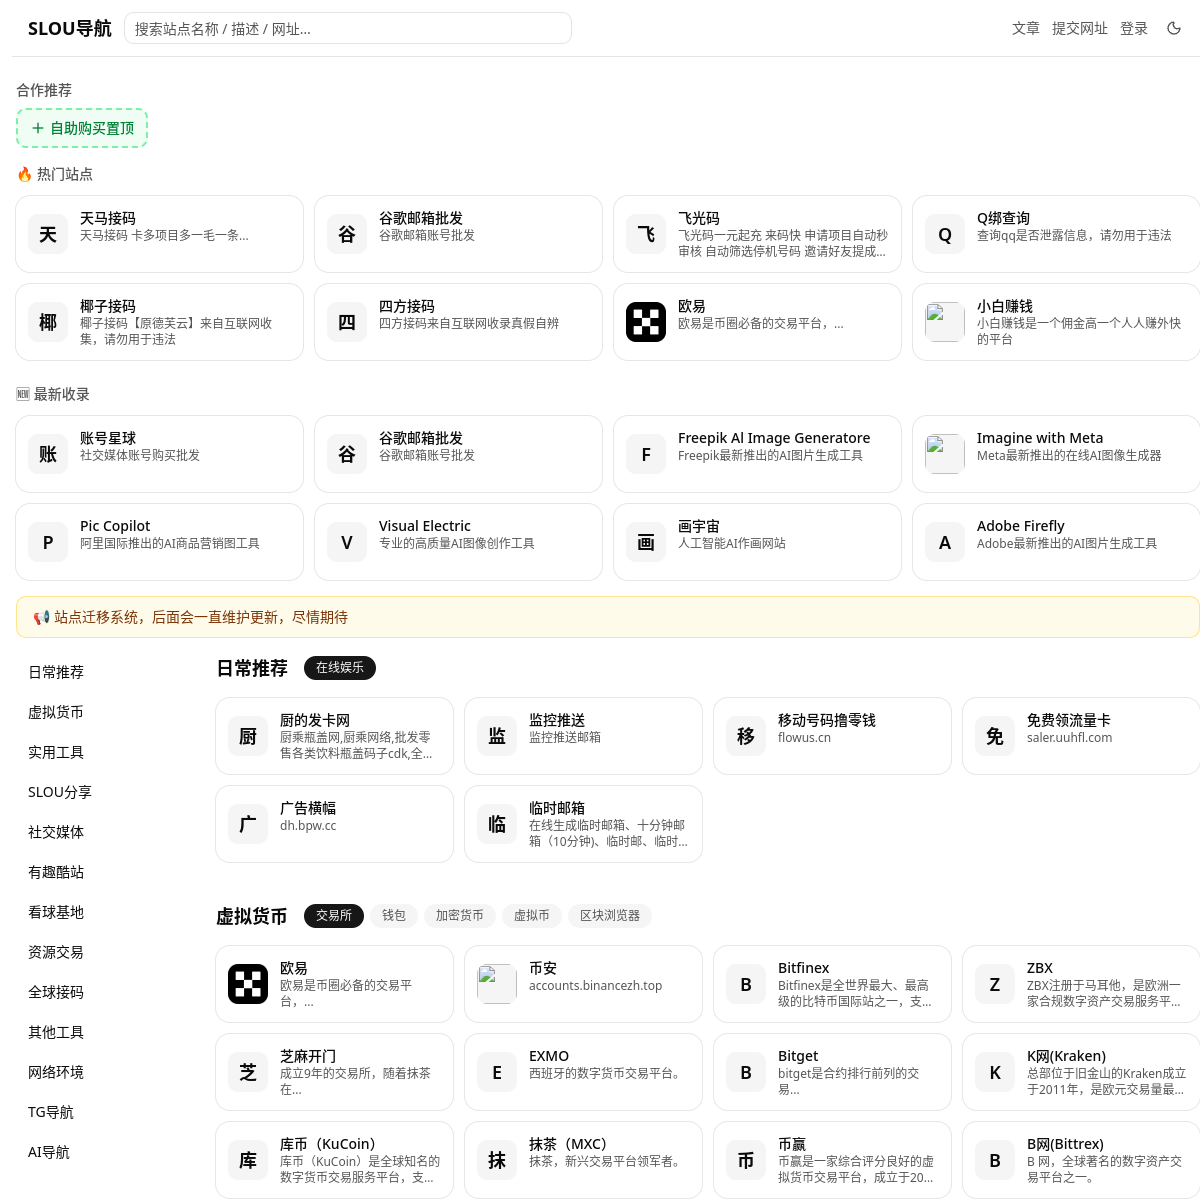1200x1200 pixels.
Task: Open the 文章 link in header
Action: [x=1026, y=28]
